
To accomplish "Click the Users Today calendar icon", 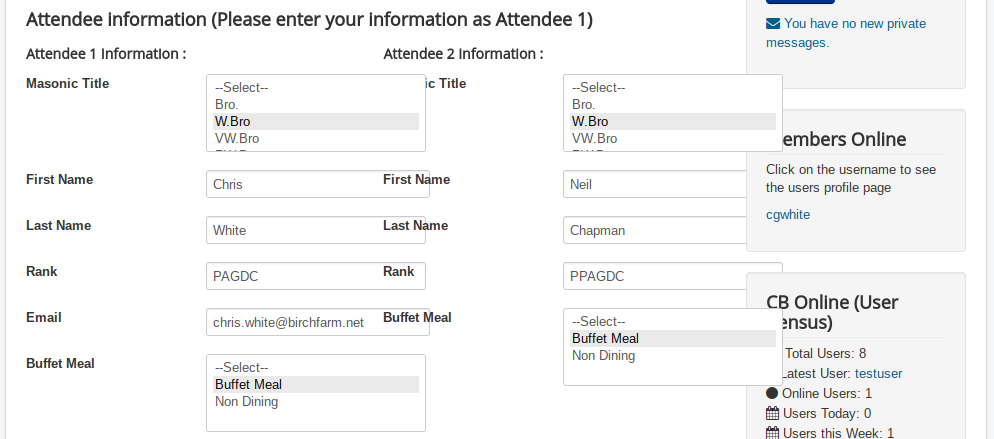I will click(772, 413).
